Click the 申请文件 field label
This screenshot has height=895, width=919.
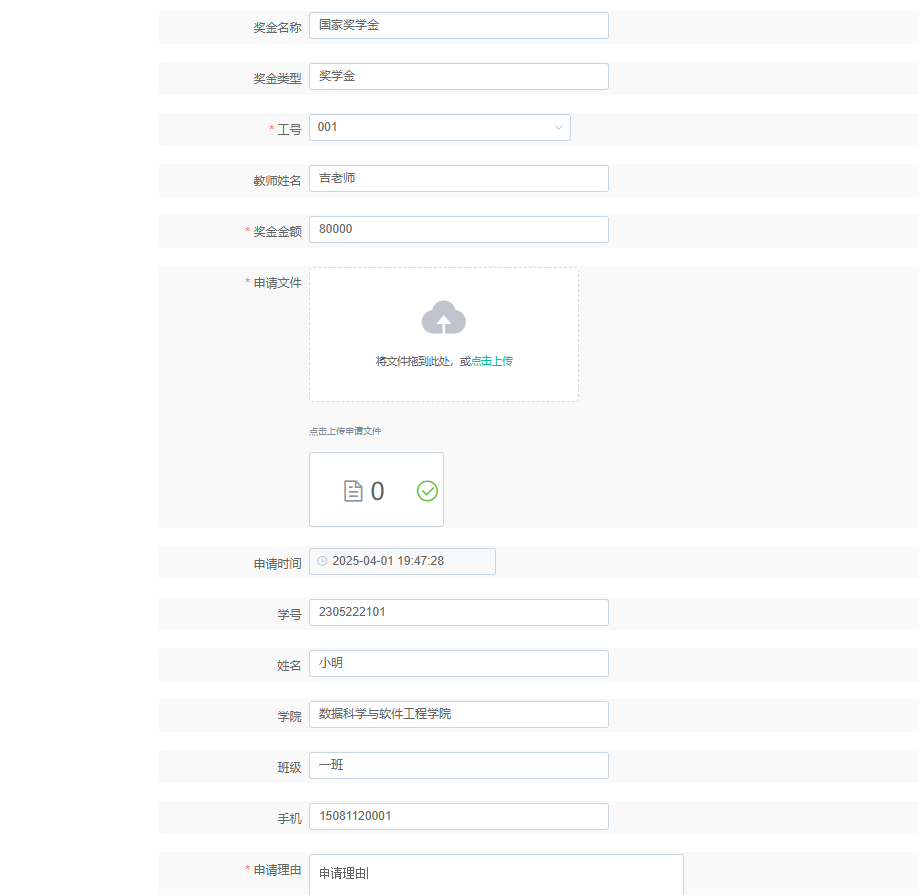coord(277,283)
